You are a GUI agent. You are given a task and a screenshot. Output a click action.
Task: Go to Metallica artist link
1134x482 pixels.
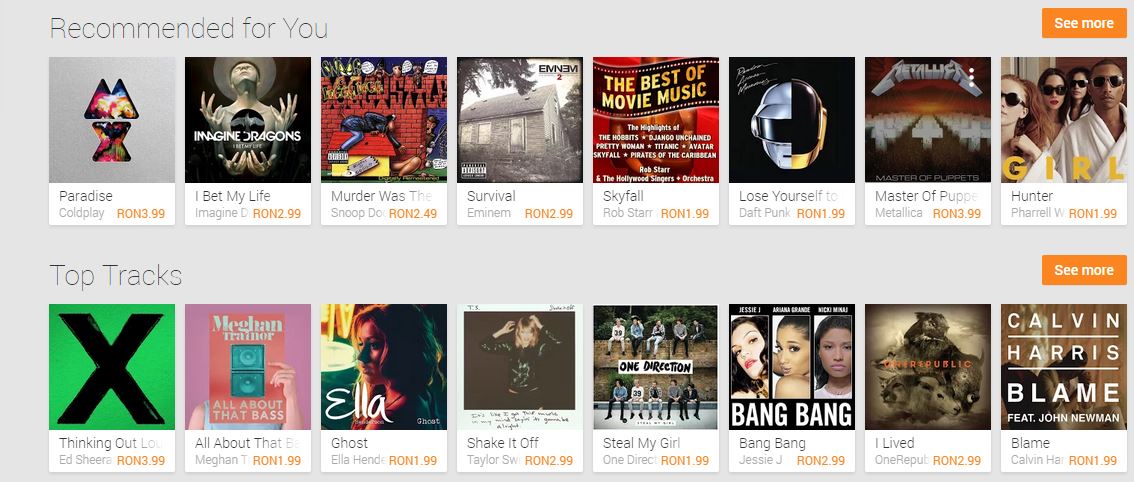(899, 213)
